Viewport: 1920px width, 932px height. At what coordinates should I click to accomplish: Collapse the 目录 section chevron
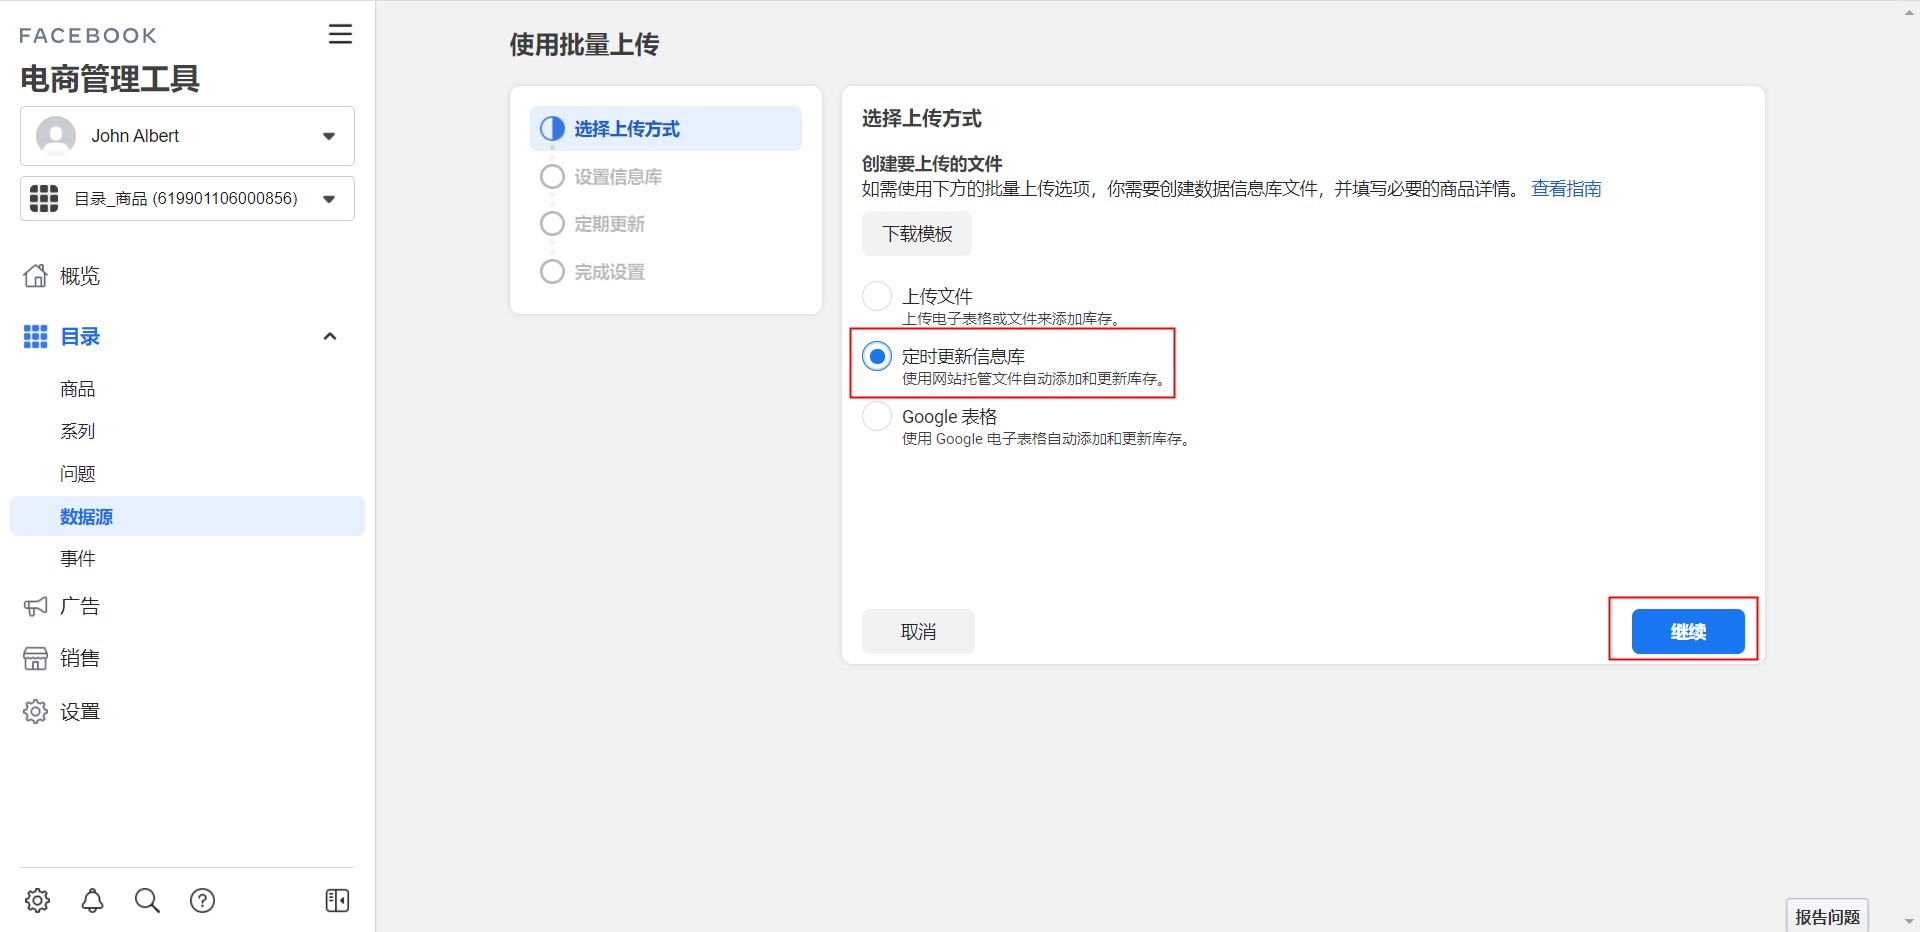click(330, 337)
